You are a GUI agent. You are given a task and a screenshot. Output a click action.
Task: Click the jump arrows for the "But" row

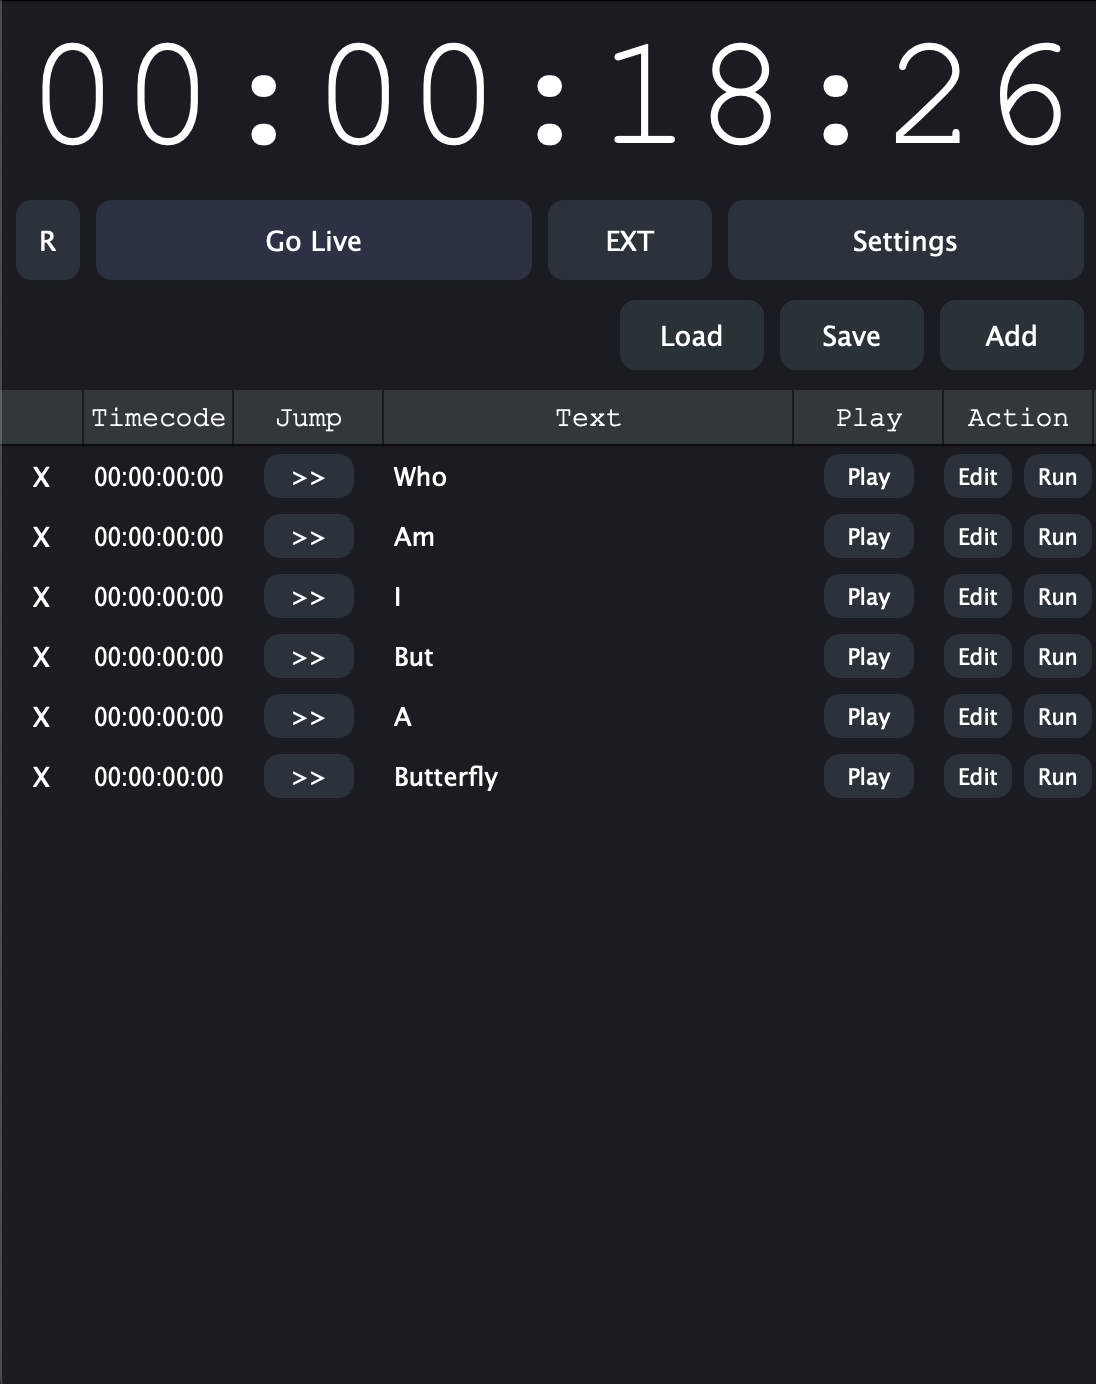pos(308,656)
